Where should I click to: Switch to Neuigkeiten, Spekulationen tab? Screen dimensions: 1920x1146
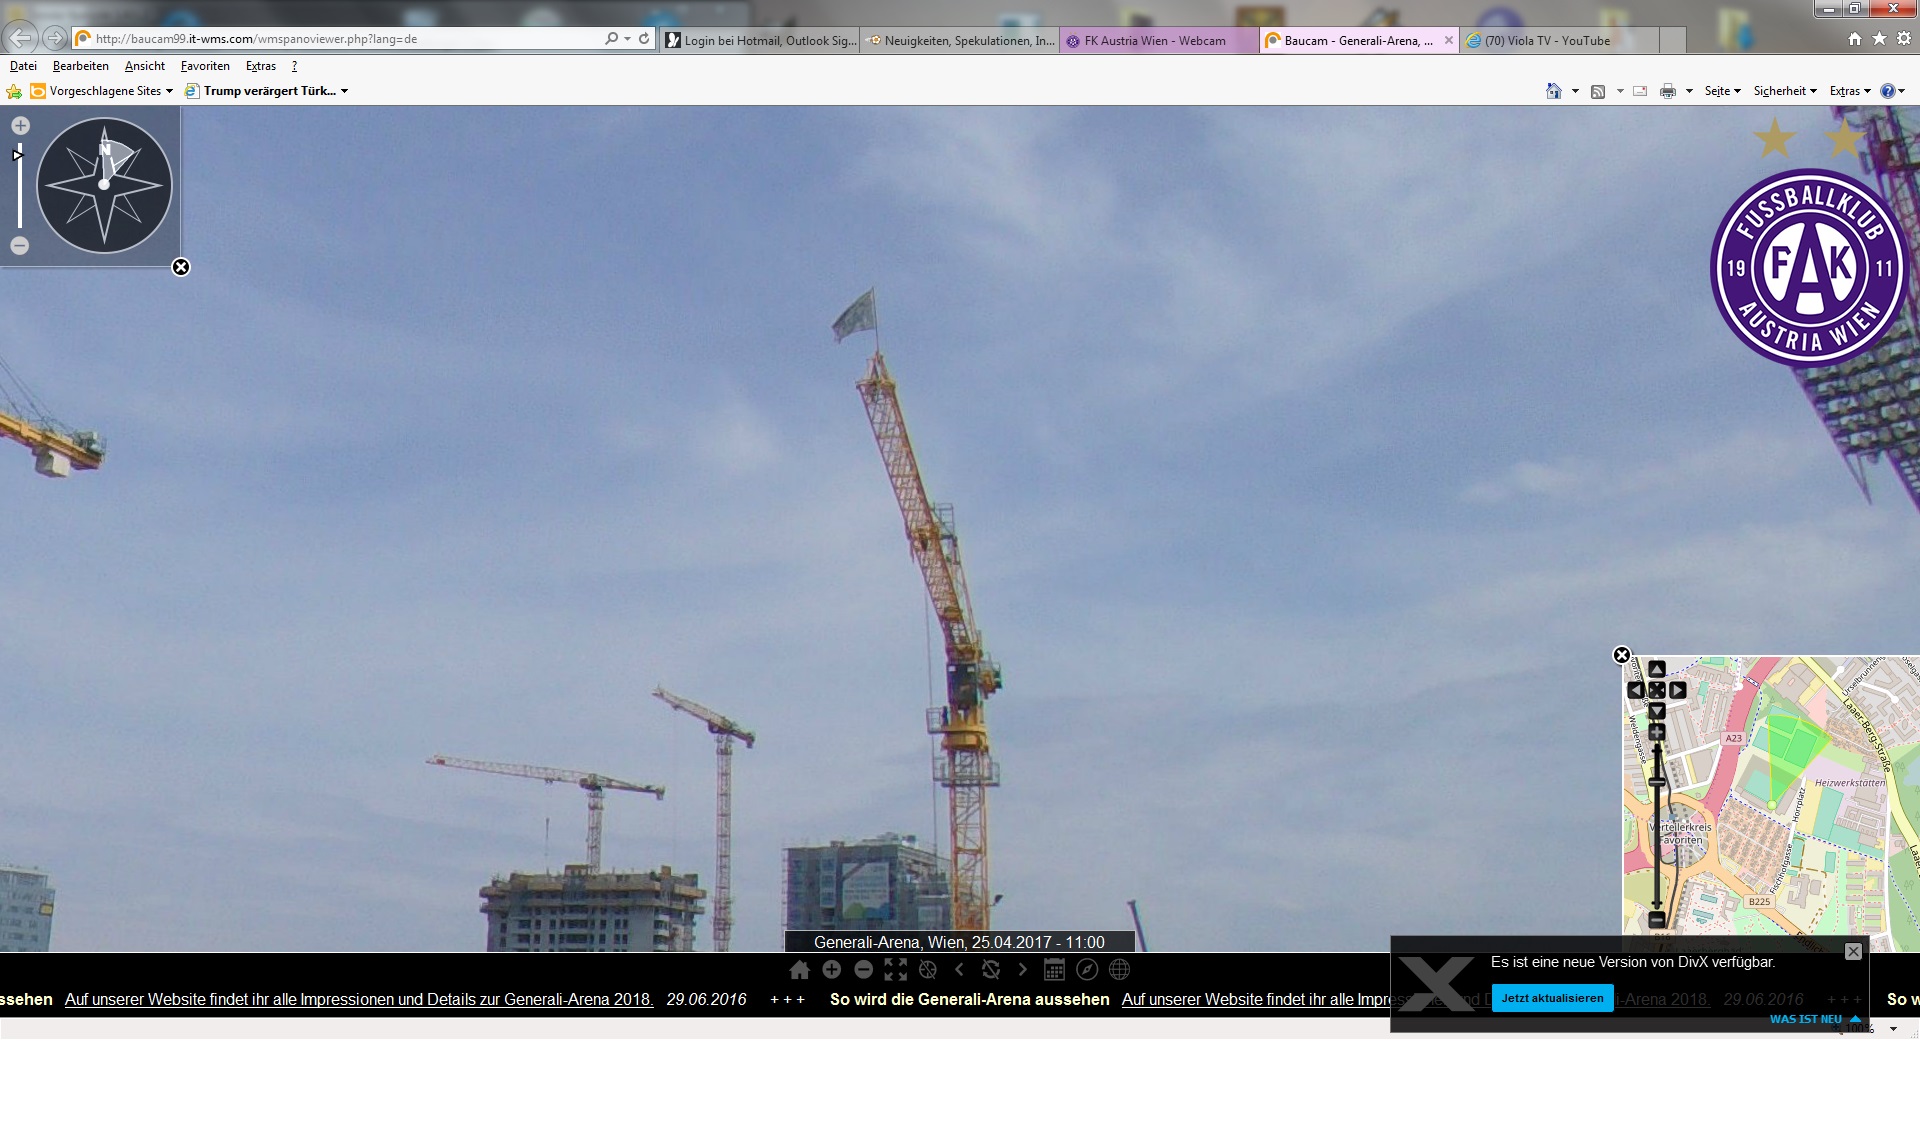point(960,41)
